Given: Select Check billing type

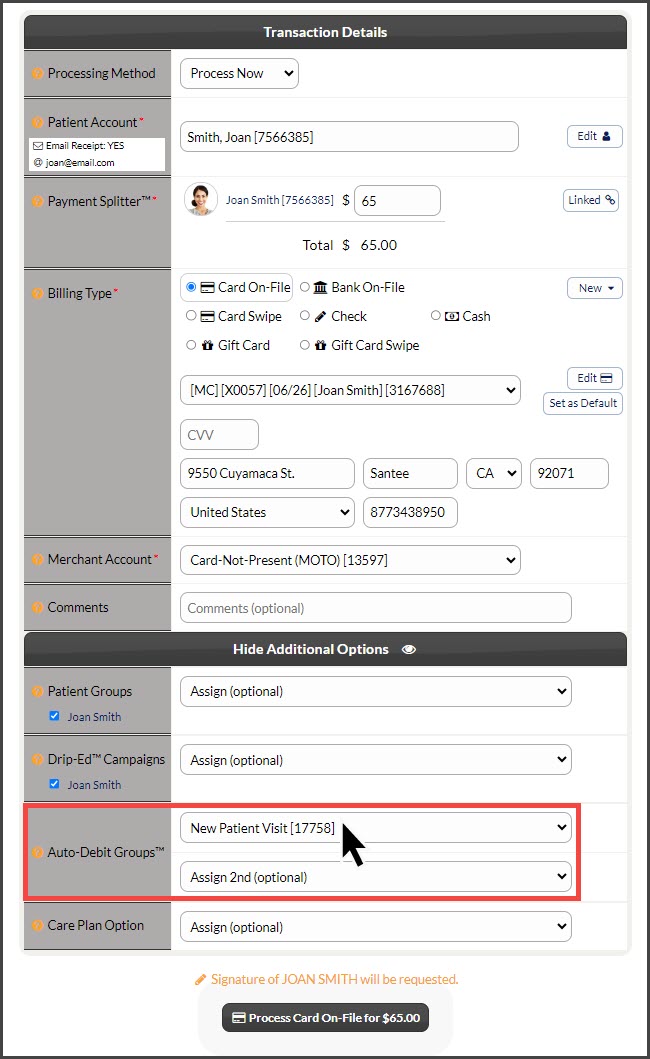Looking at the screenshot, I should [305, 315].
